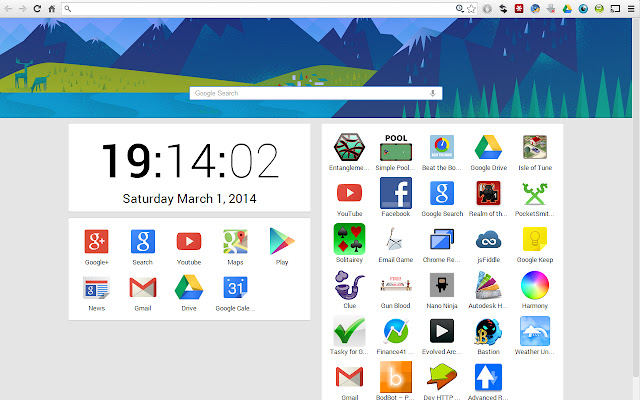Open the Harmony color wheel app
This screenshot has width=640, height=400.
click(535, 285)
